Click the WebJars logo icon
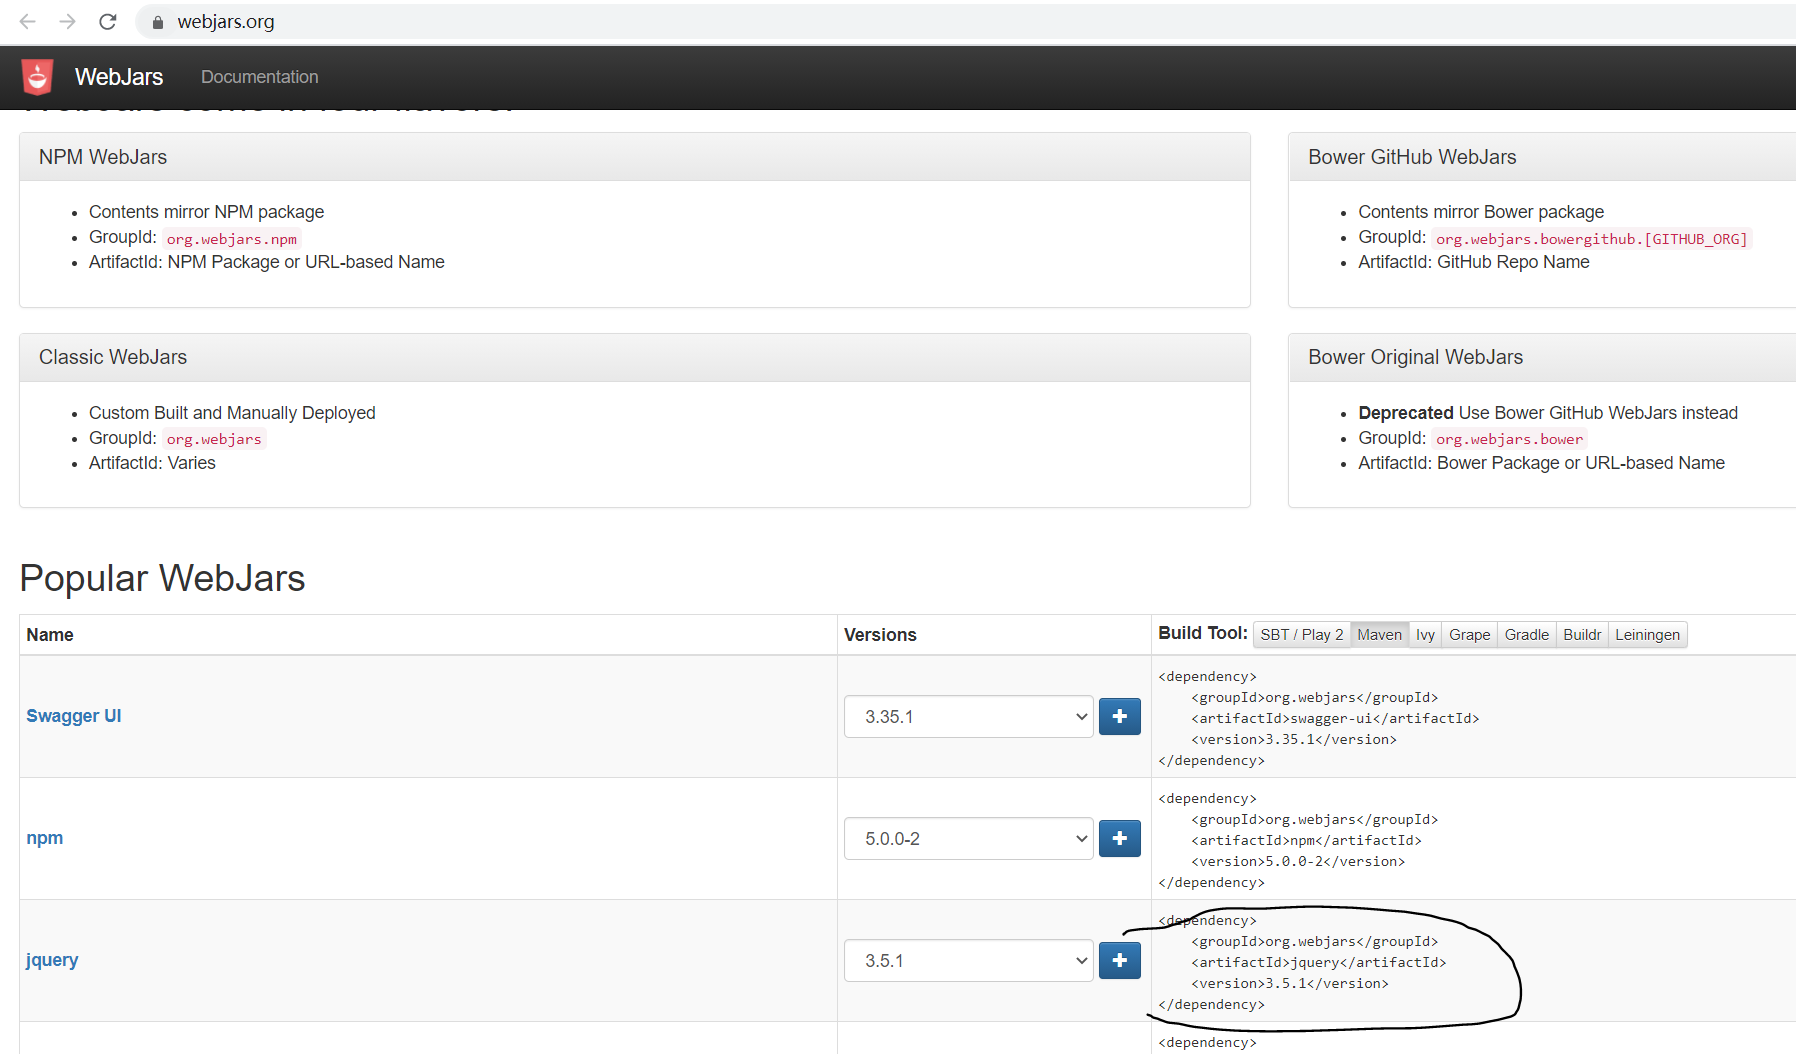 click(x=38, y=77)
